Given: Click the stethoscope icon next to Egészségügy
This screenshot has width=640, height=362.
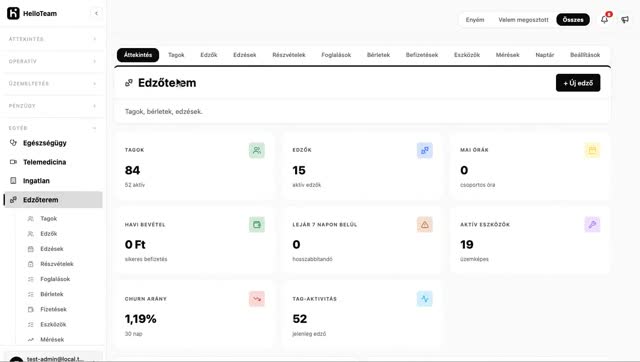Looking at the screenshot, I should tap(13, 143).
